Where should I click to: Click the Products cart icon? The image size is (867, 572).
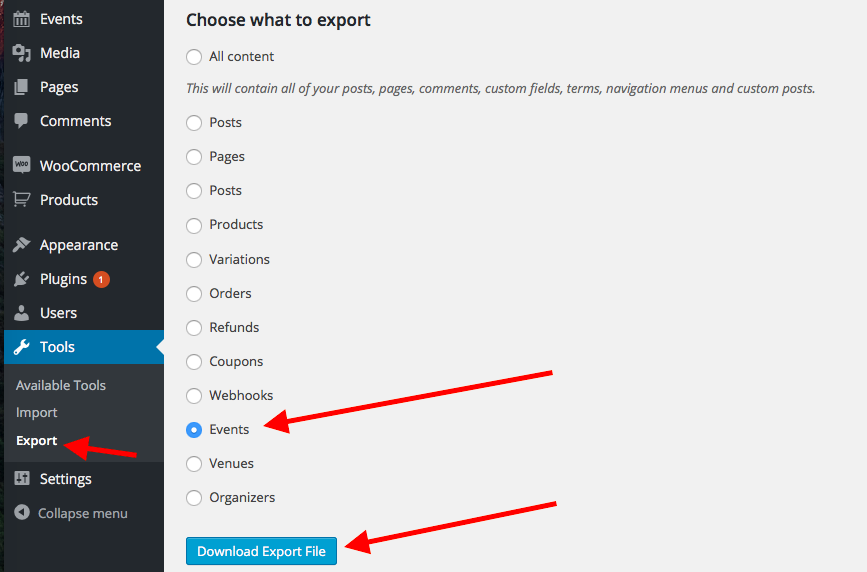(x=21, y=200)
